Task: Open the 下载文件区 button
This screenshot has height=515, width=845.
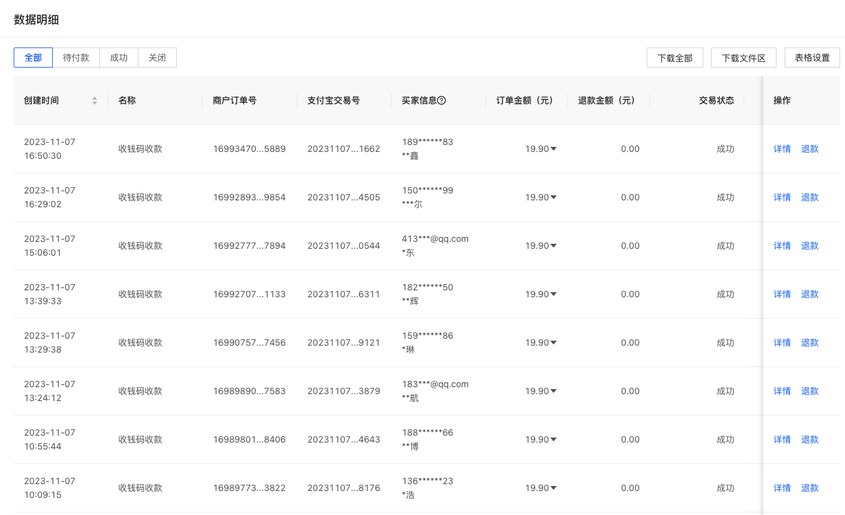Action: pyautogui.click(x=744, y=58)
